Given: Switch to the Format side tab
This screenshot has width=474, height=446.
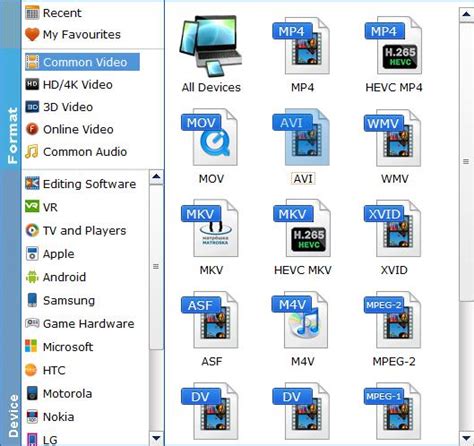Looking at the screenshot, I should 11,109.
